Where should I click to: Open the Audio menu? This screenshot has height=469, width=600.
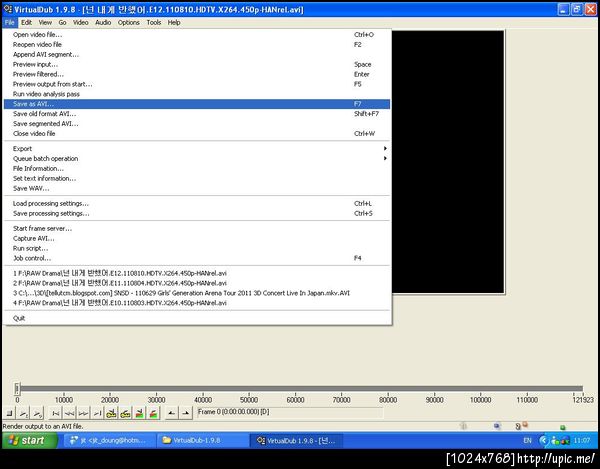click(x=103, y=23)
